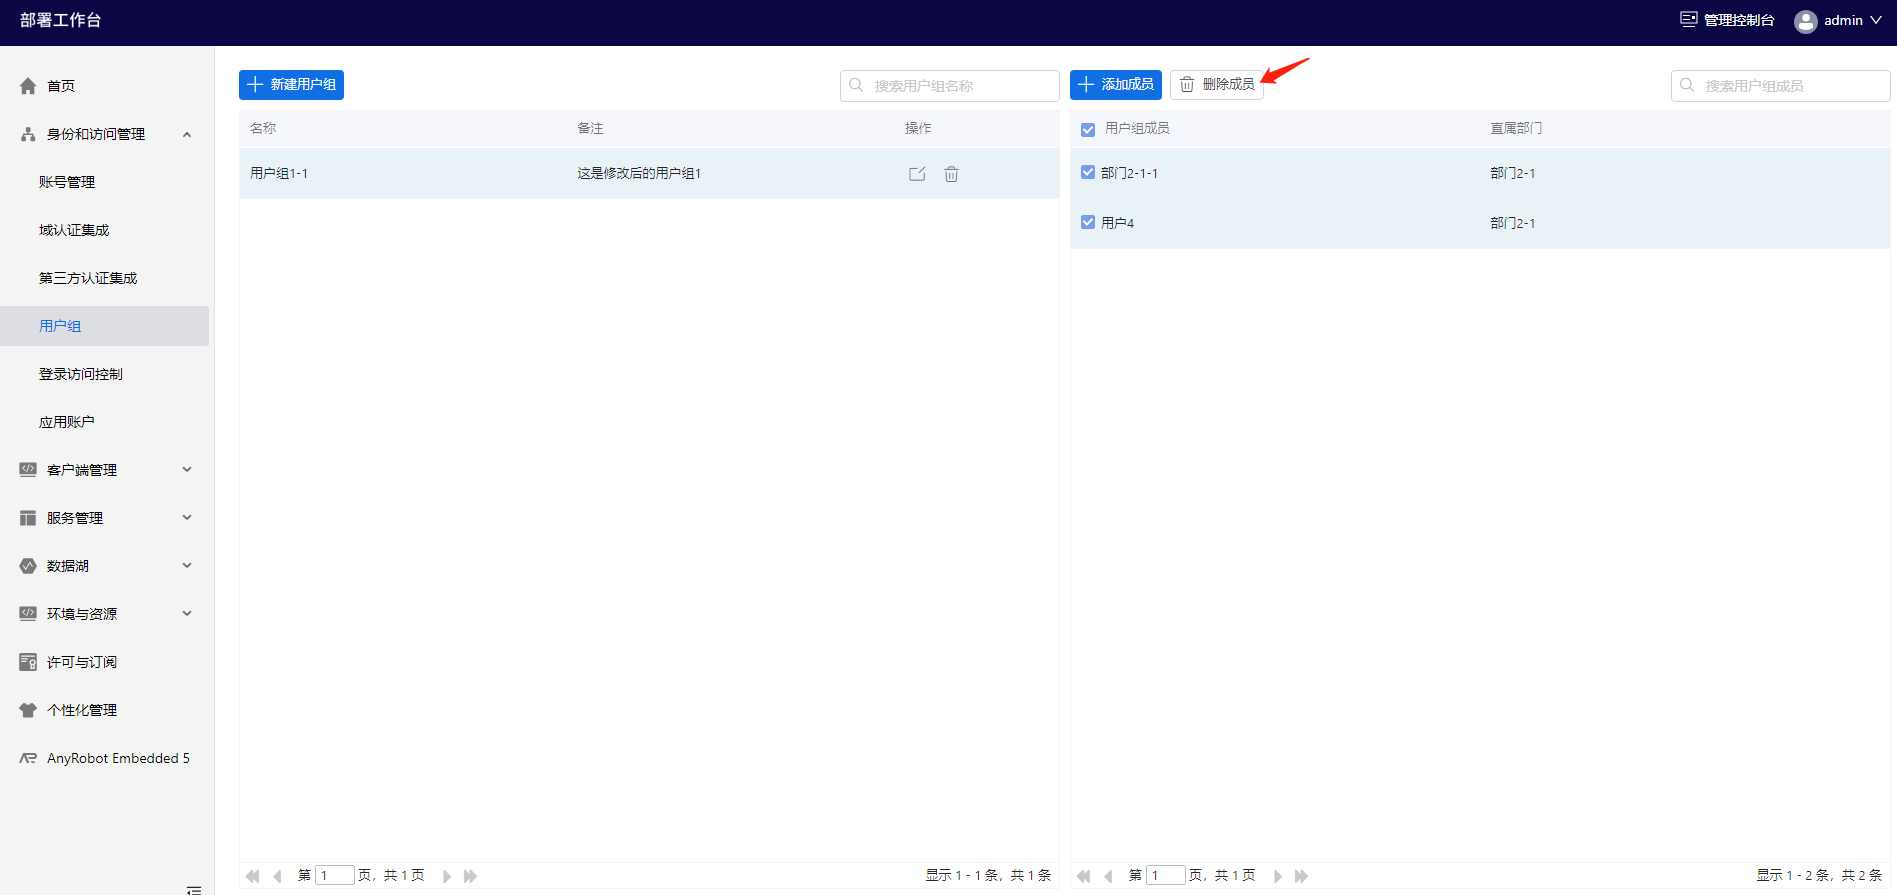Click the 客户端管理 sidebar icon

tap(28, 470)
